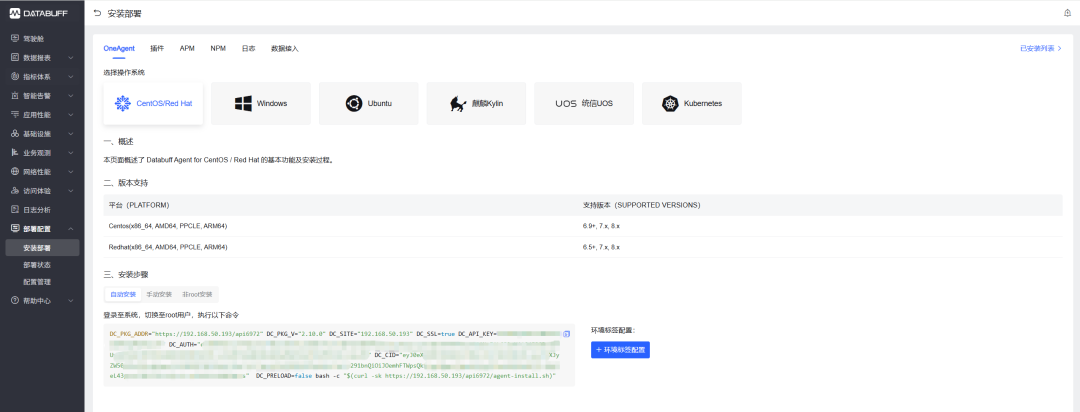Click the 基础设施 sidebar icon

pyautogui.click(x=15, y=134)
